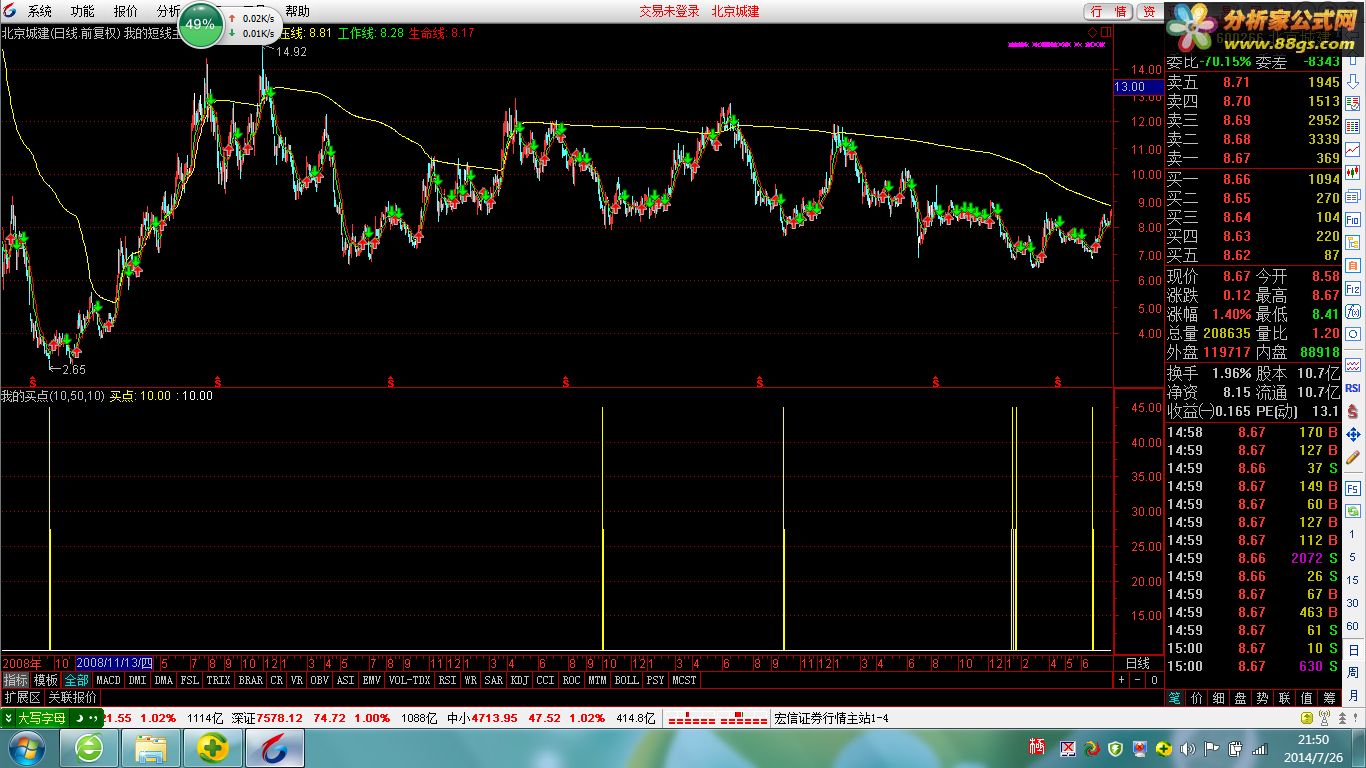Click the multi-color table sidebar icon
1366x768 pixels.
1353,126
